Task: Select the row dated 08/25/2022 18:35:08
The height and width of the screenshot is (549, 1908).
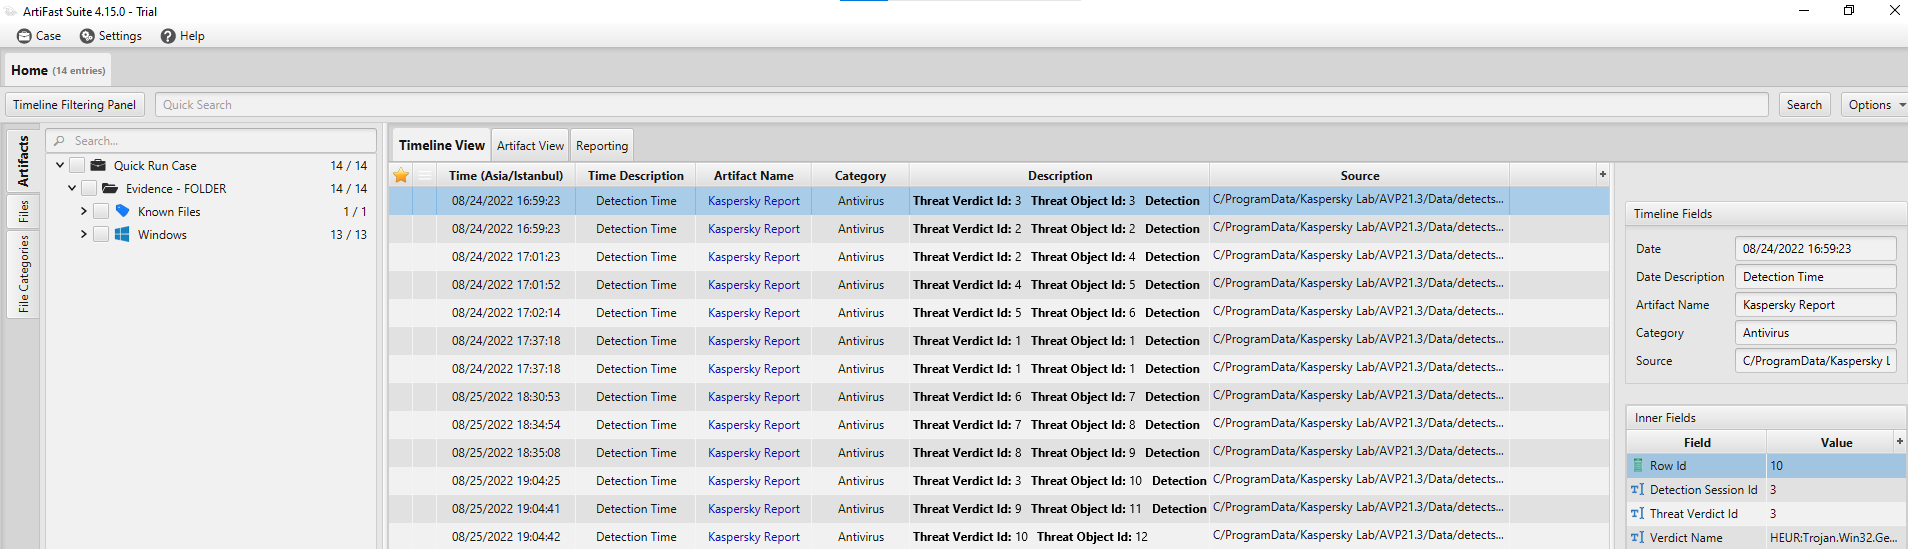Action: pyautogui.click(x=999, y=453)
